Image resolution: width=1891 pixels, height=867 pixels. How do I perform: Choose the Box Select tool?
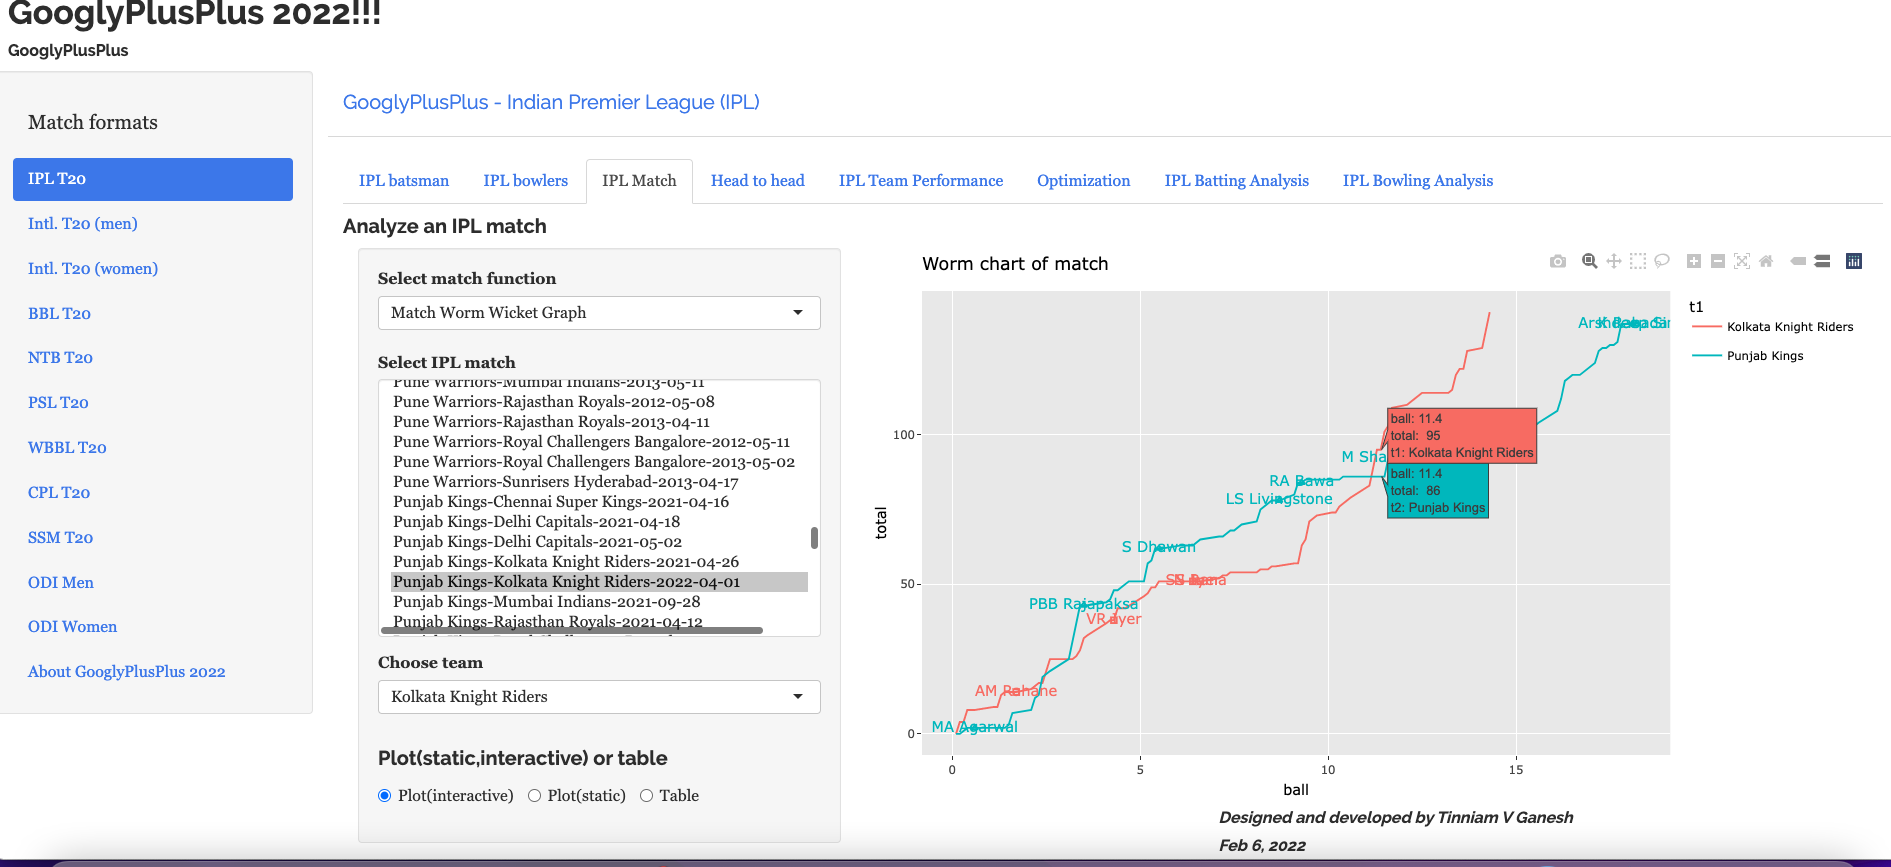pyautogui.click(x=1637, y=261)
